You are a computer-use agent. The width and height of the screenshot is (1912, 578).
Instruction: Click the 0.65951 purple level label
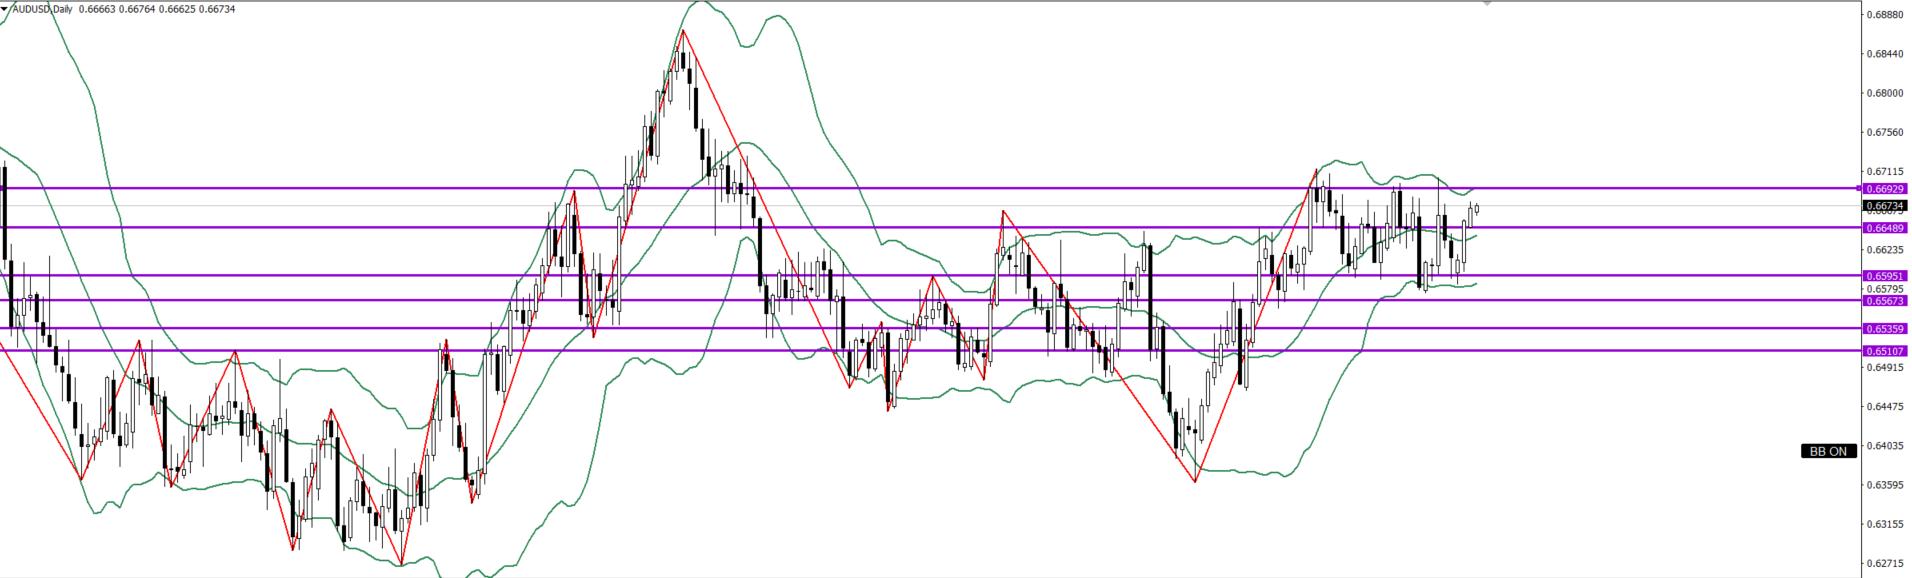[1886, 276]
